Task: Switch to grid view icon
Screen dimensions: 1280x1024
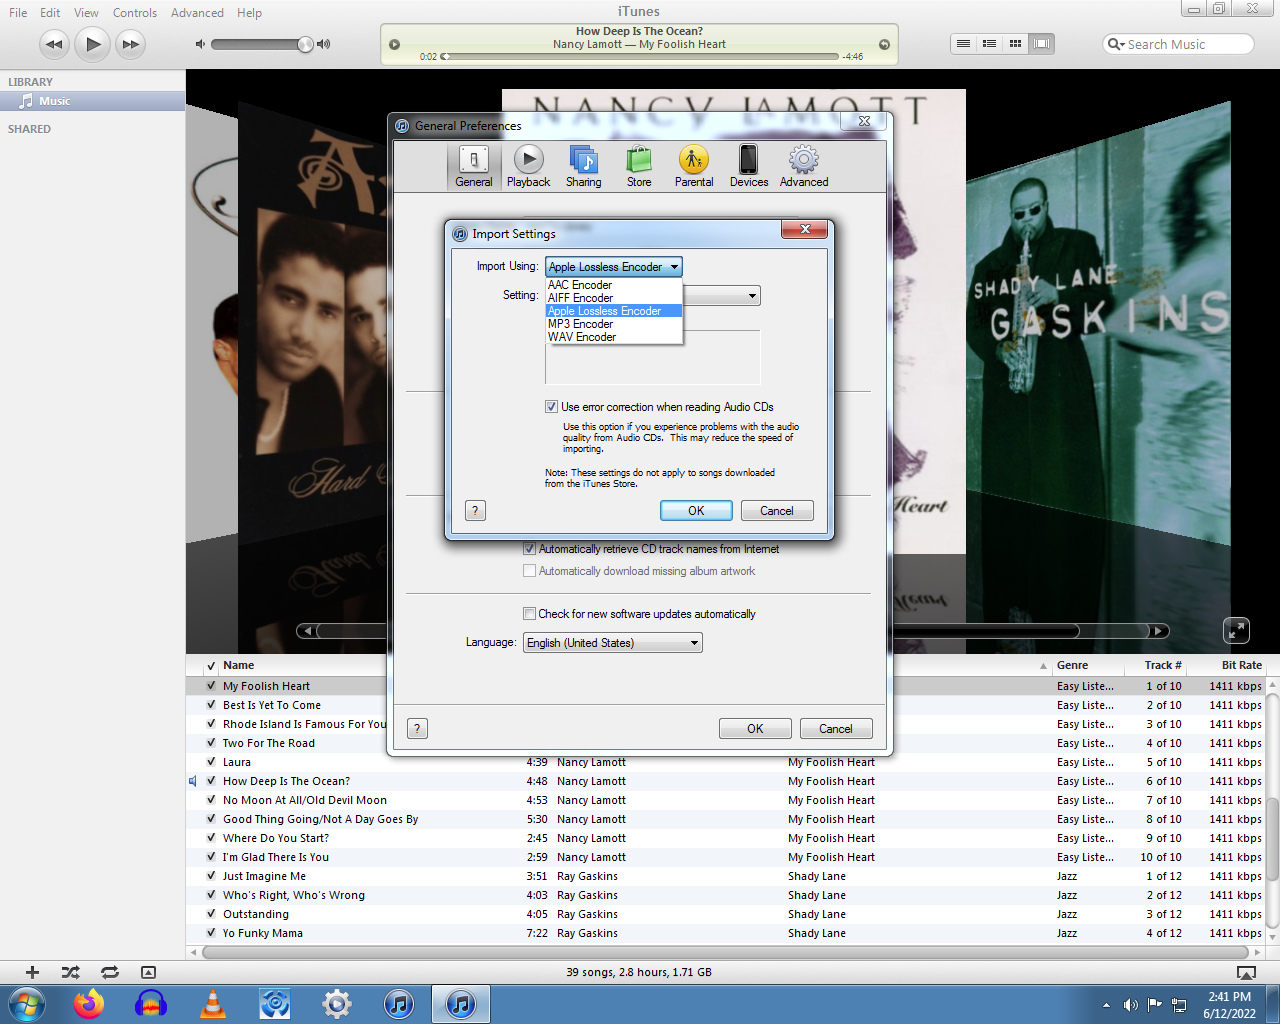Action: coord(1015,44)
